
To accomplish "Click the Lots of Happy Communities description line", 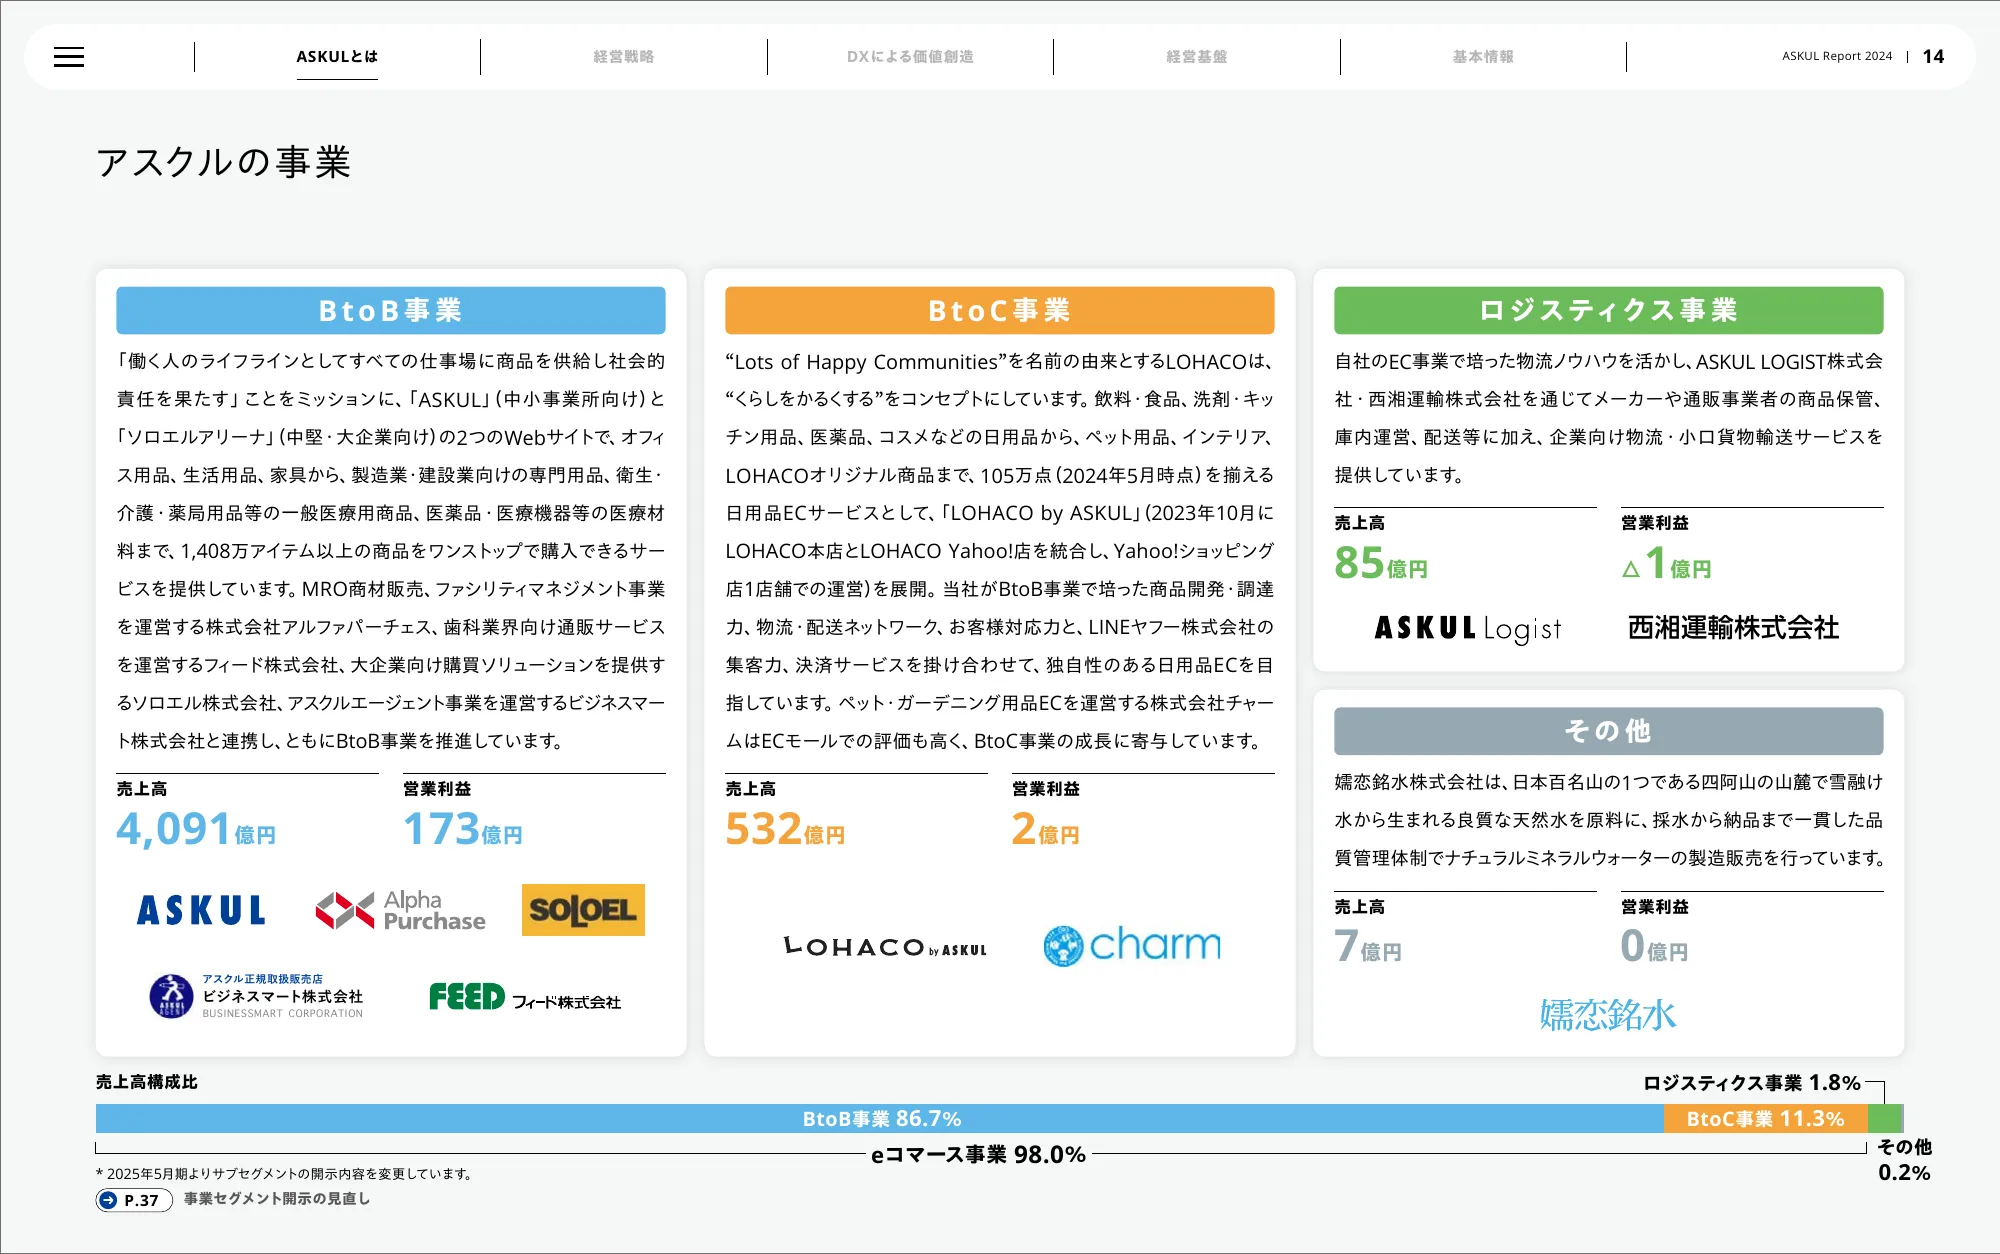I will click(1000, 362).
